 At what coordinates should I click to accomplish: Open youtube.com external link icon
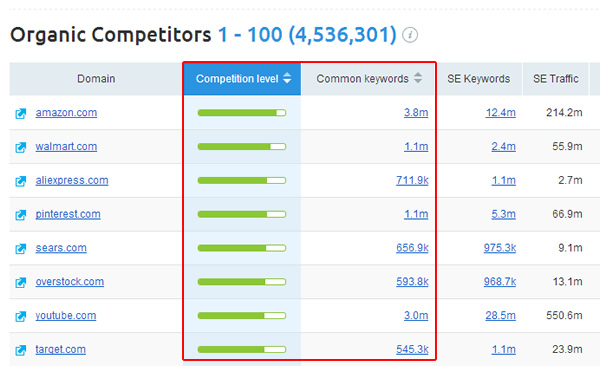click(21, 316)
